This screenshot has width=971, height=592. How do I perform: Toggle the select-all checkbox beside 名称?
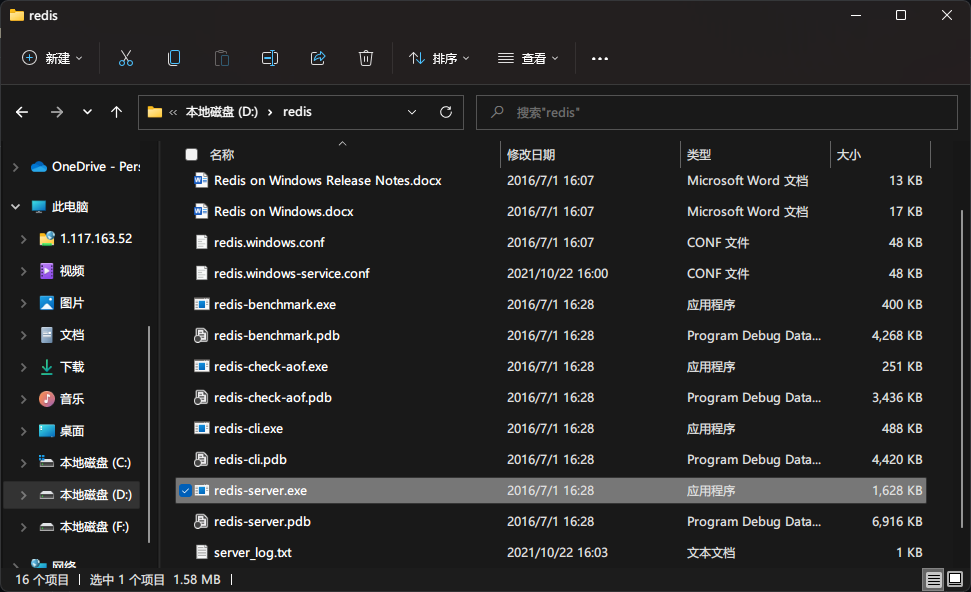click(x=191, y=154)
